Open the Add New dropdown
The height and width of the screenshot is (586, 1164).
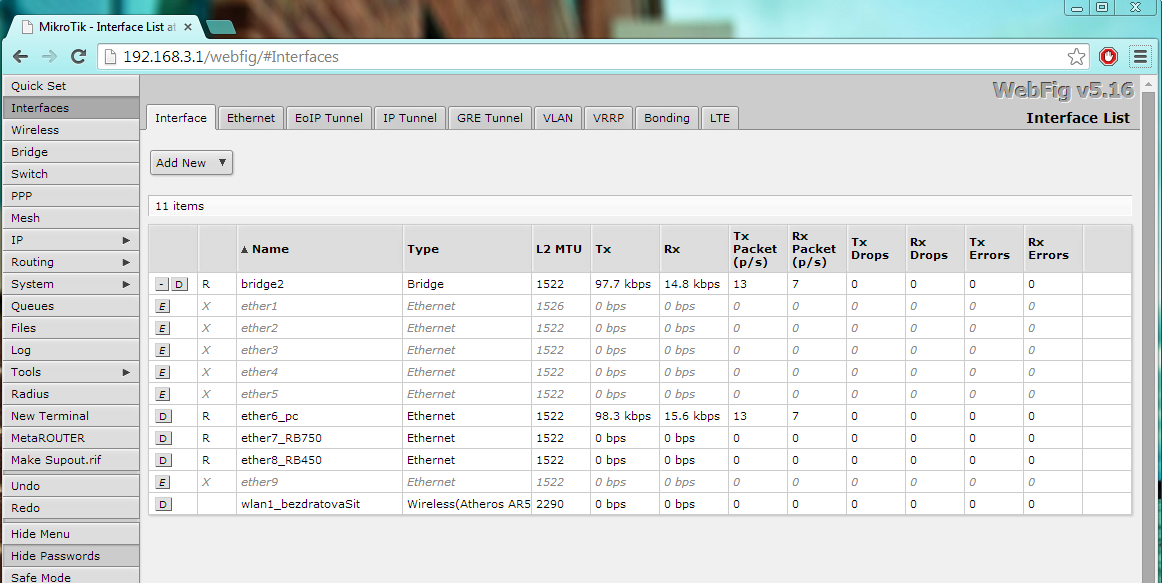(192, 163)
